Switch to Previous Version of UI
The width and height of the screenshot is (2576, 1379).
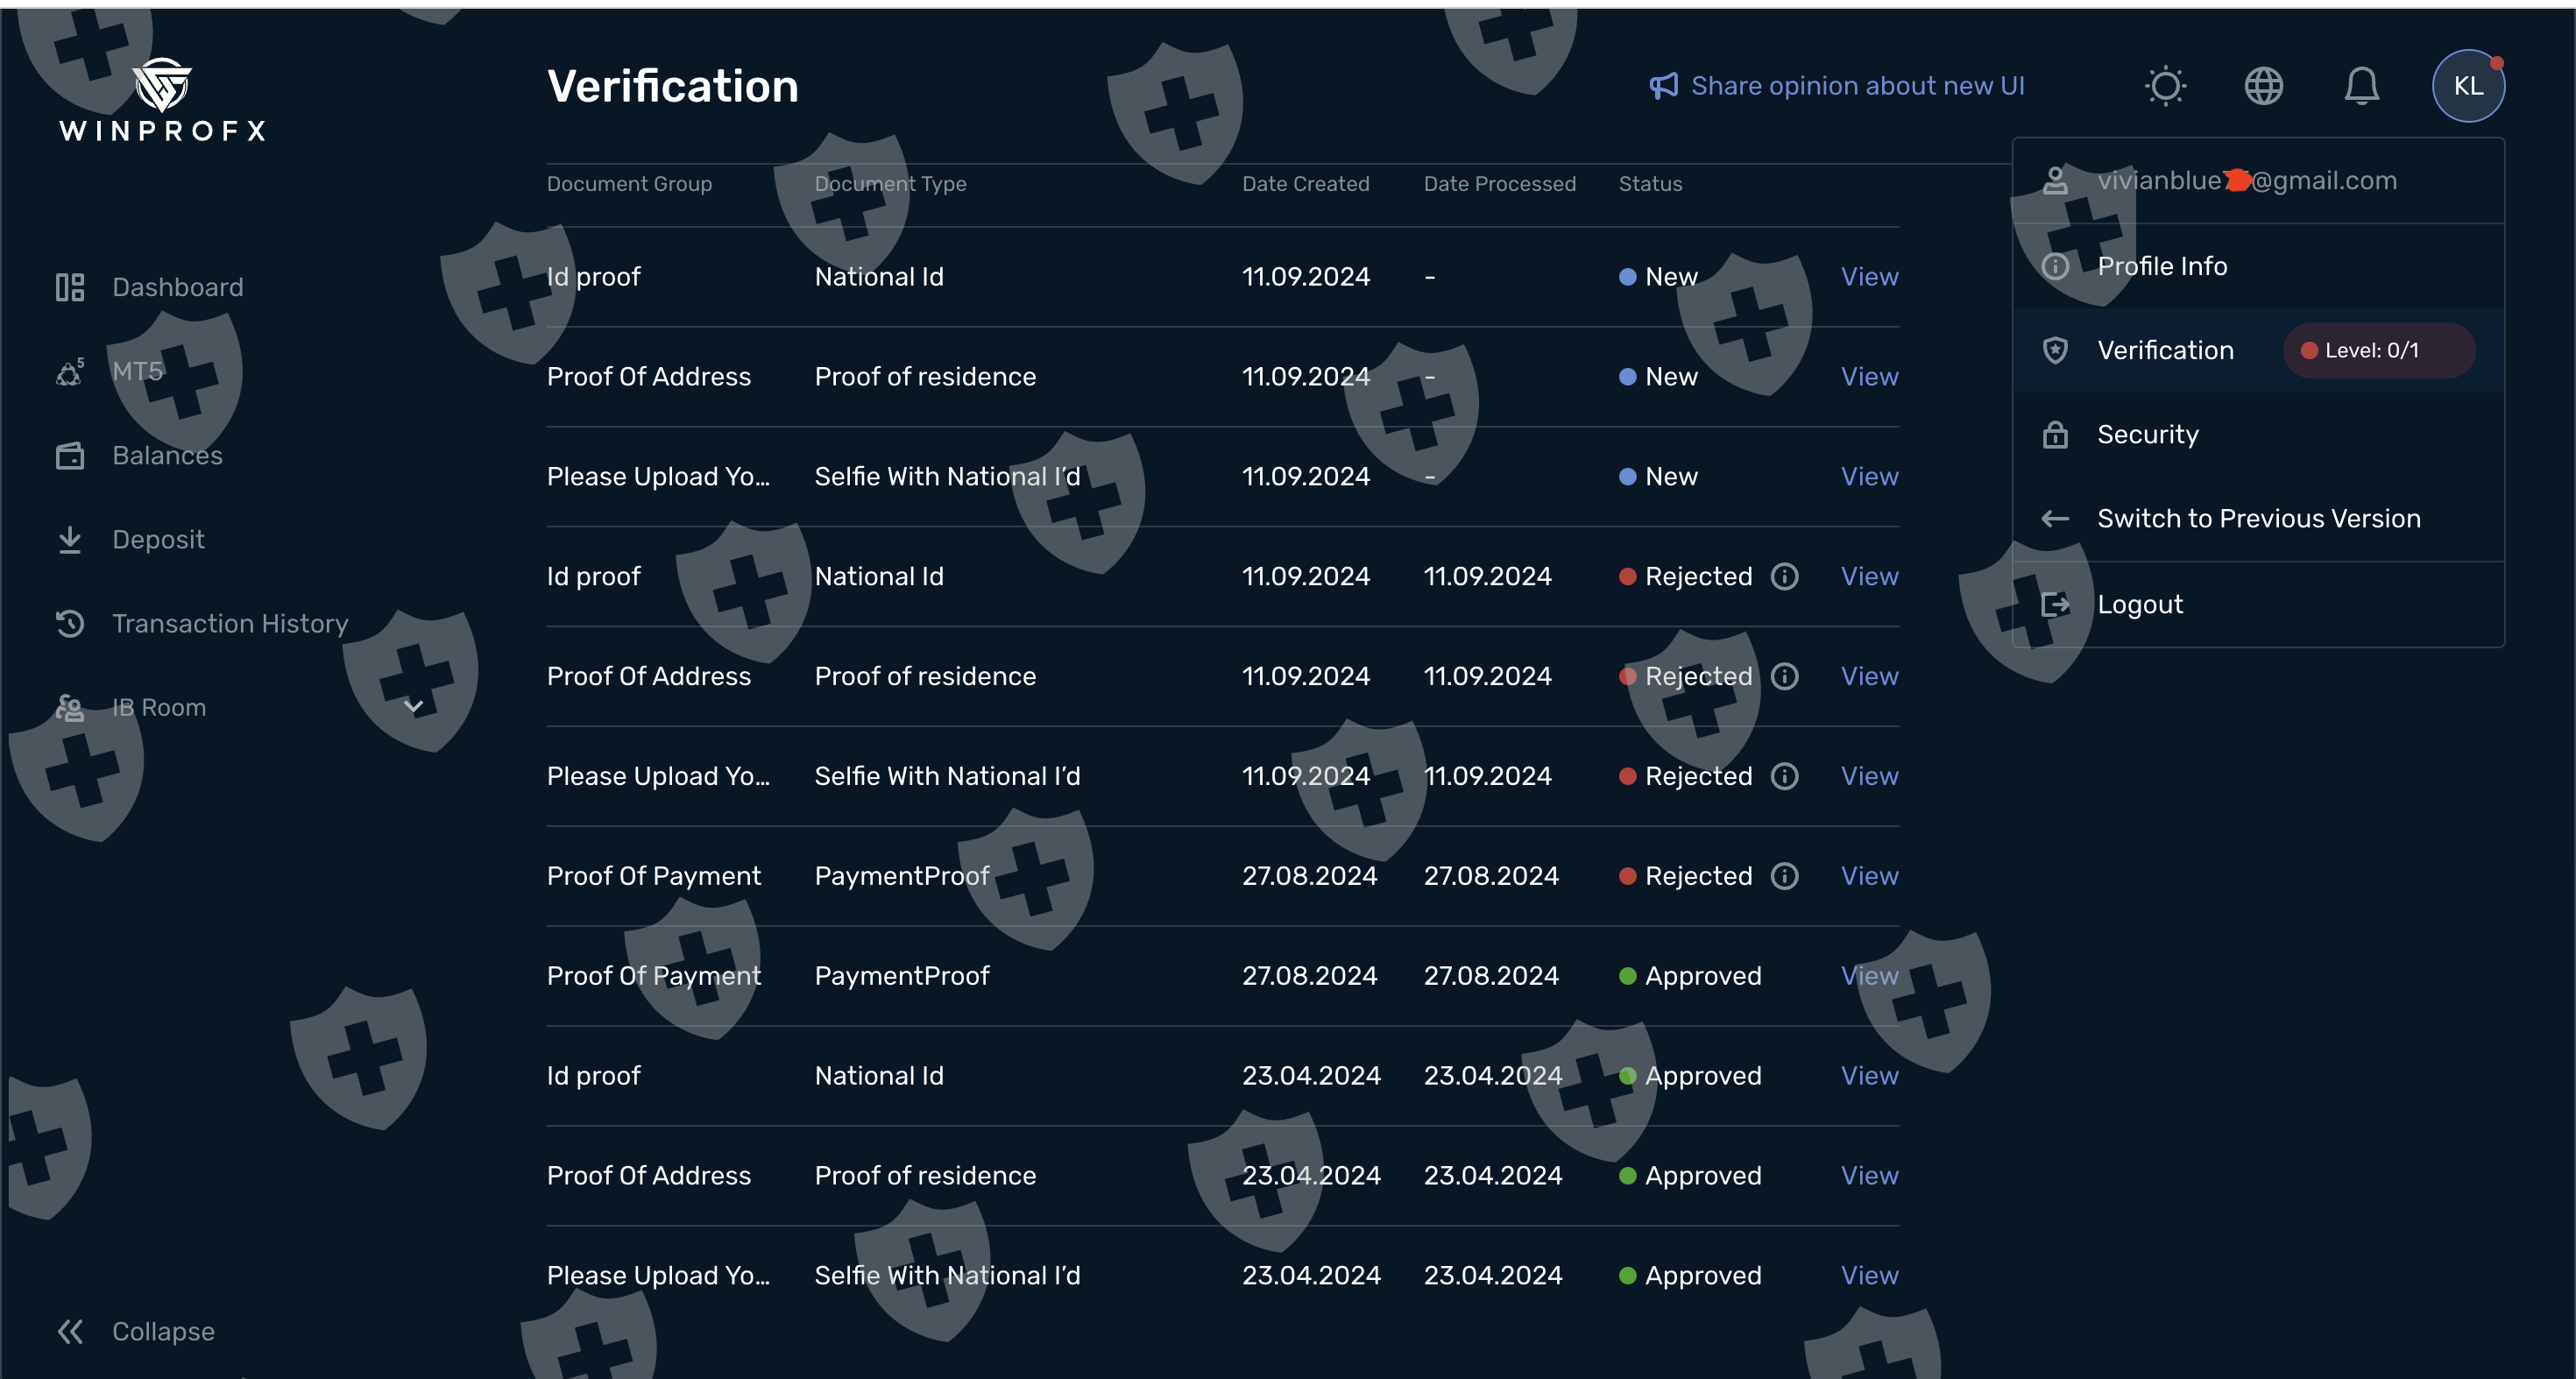[x=2258, y=518]
